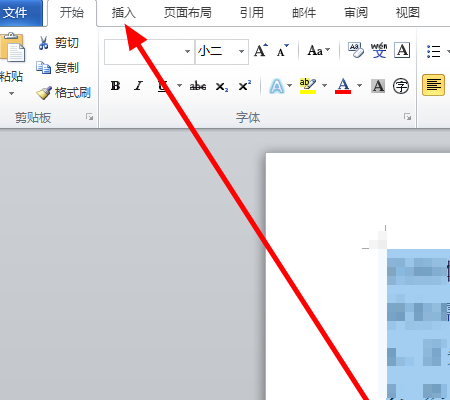This screenshot has height=400, width=450.
Task: Toggle the Align Left paragraph button
Action: (x=433, y=85)
